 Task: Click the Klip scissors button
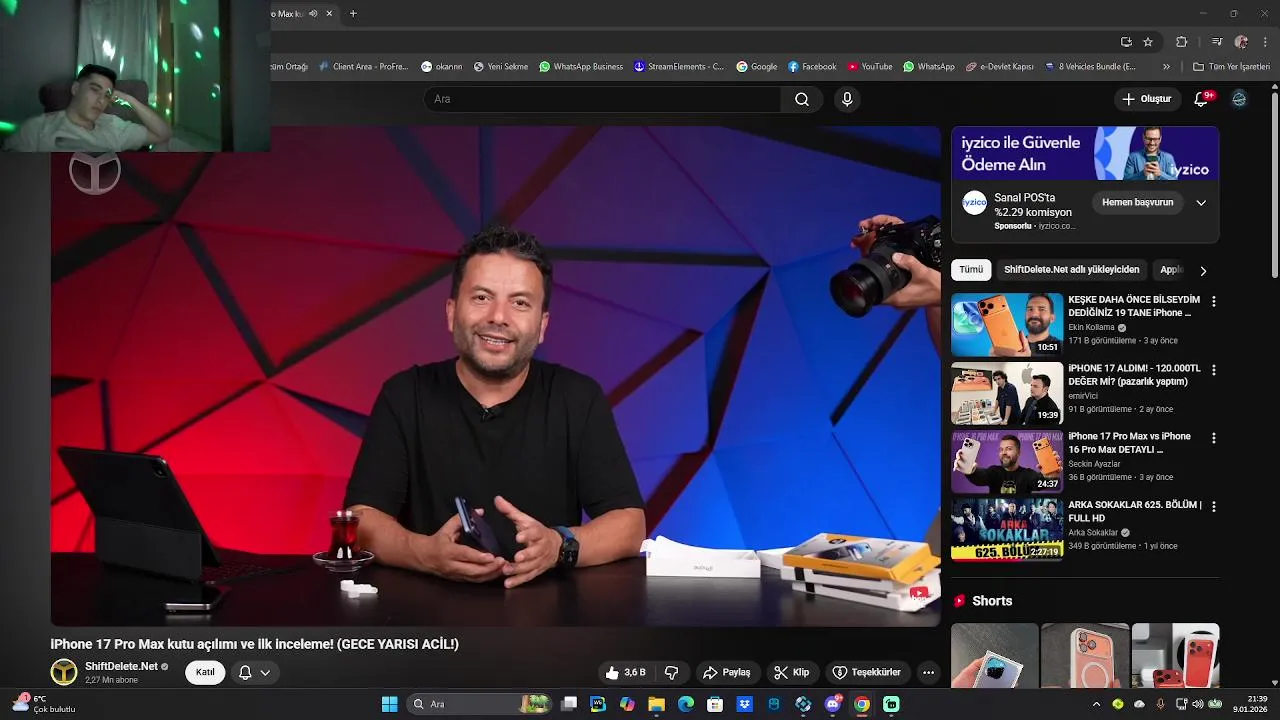(x=792, y=672)
